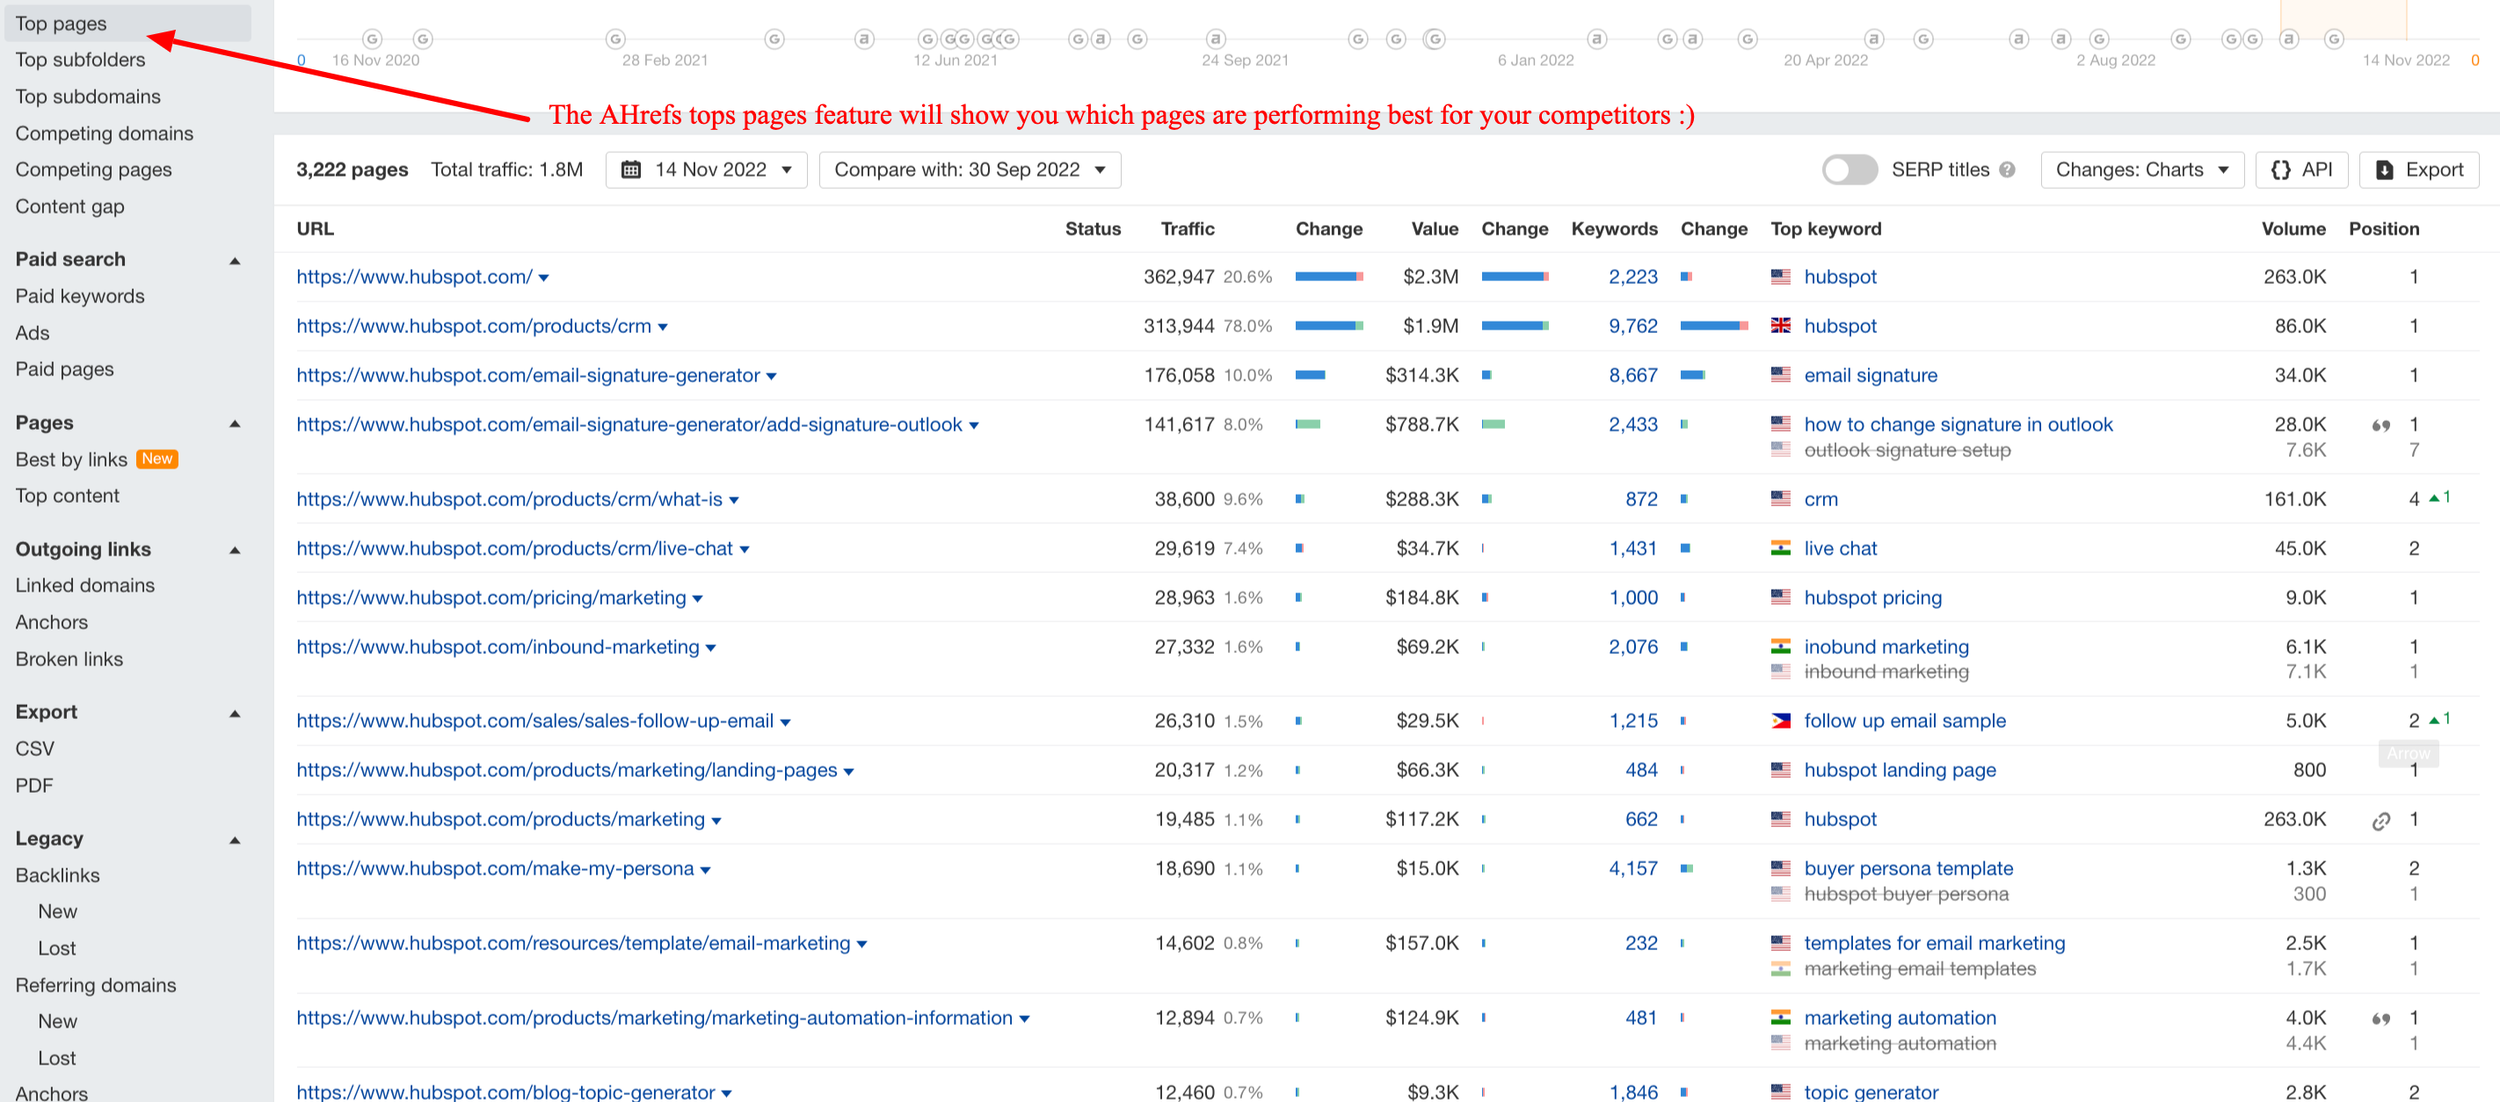This screenshot has height=1102, width=2500.
Task: Select Best by links in sidebar
Action: (71, 459)
